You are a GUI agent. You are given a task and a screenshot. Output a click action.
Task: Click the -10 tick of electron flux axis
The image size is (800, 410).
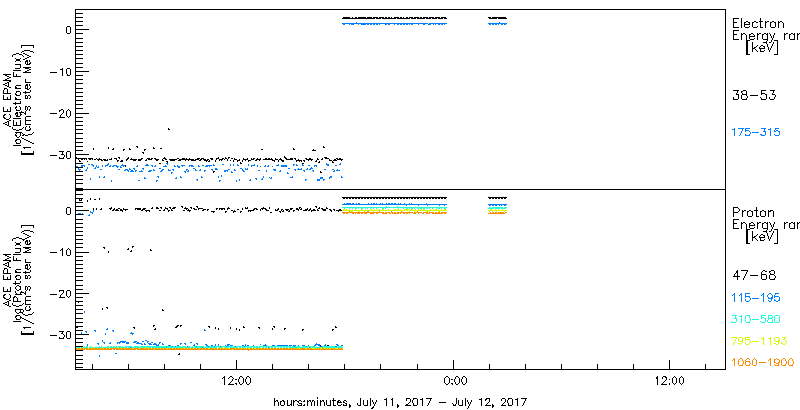coord(59,71)
